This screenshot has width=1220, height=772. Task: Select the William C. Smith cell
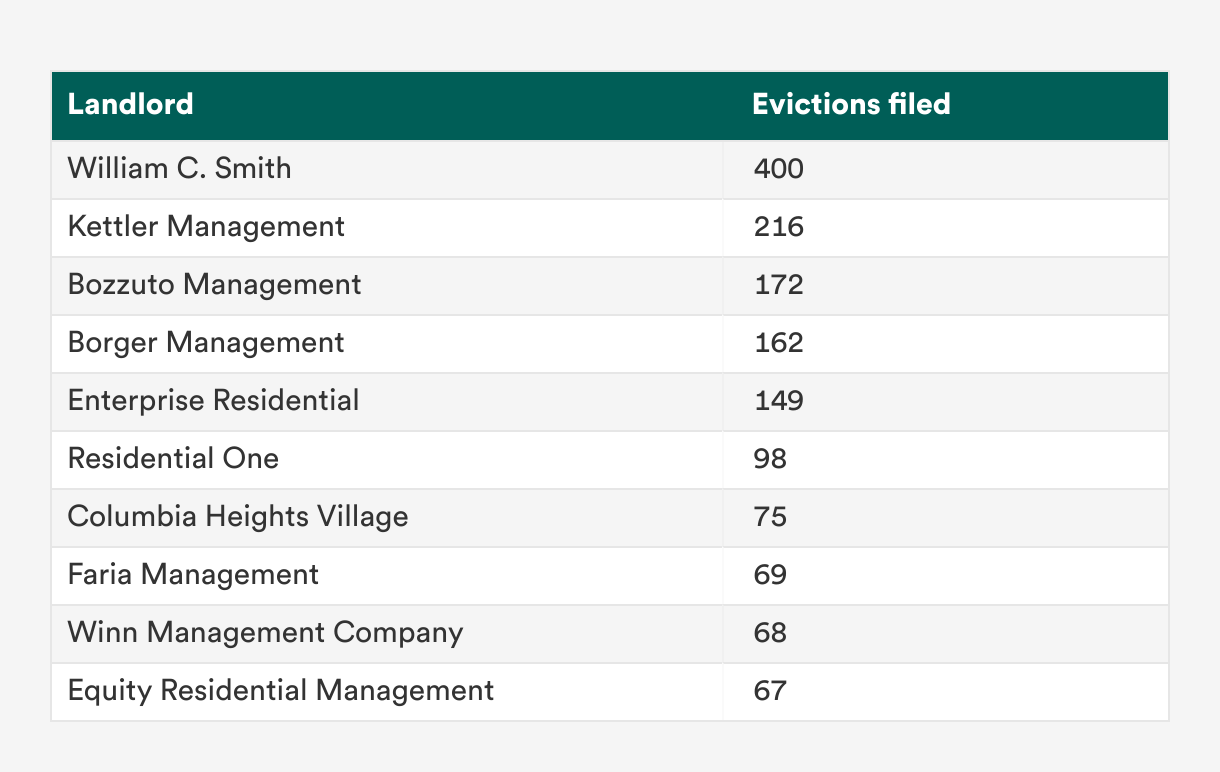pos(180,168)
